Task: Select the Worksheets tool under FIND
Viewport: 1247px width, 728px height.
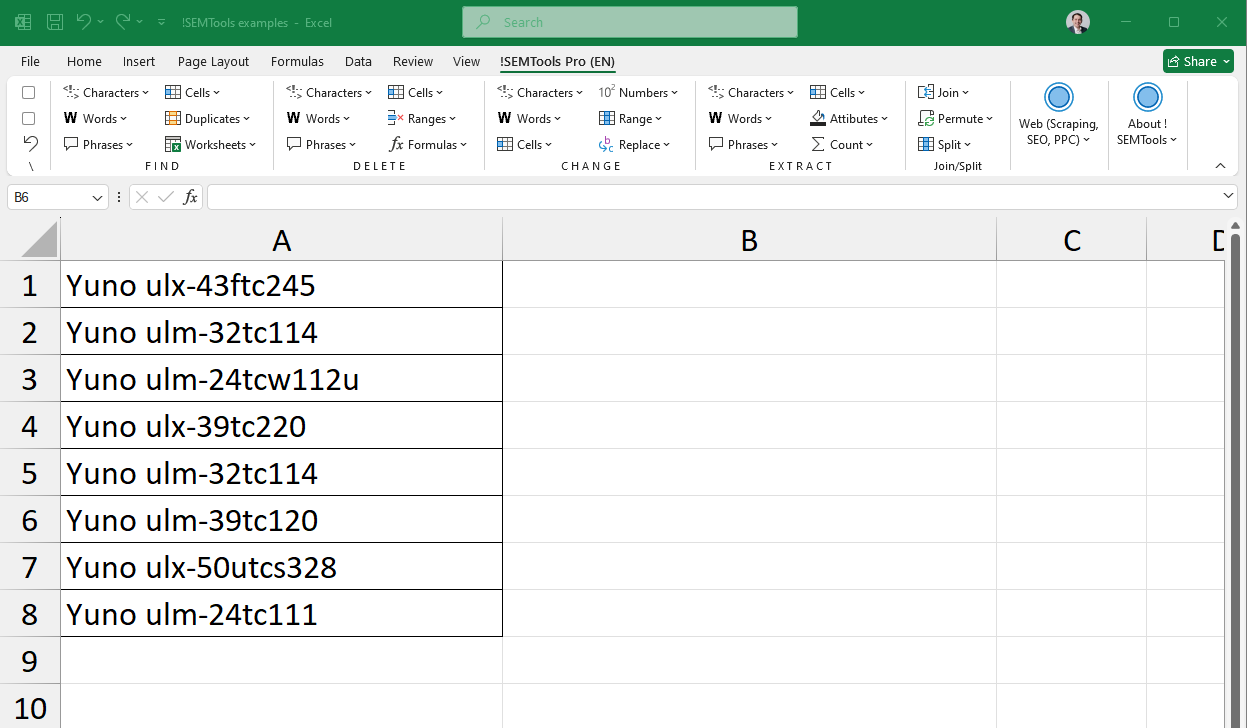Action: coord(211,144)
